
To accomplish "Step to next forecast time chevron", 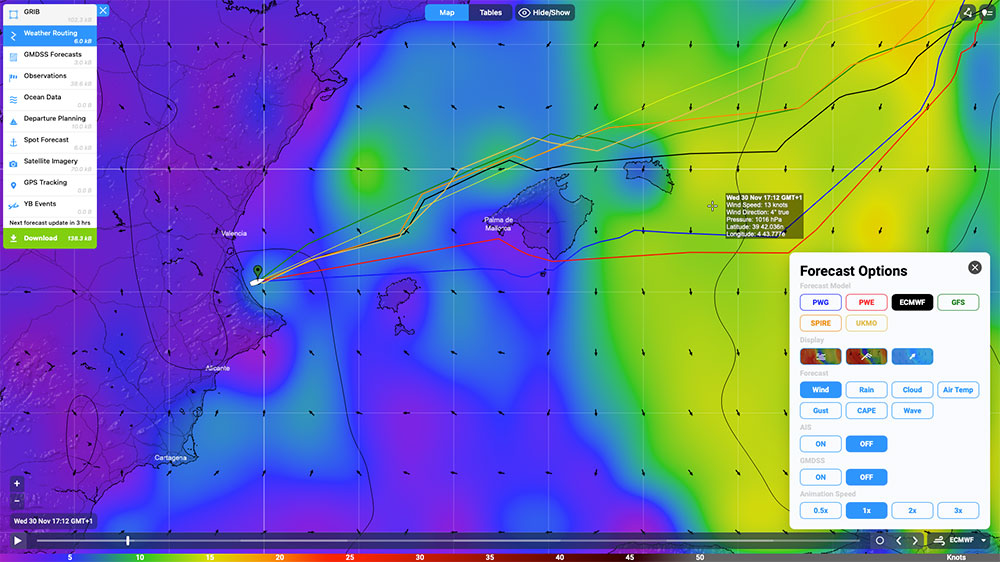I will (x=915, y=540).
